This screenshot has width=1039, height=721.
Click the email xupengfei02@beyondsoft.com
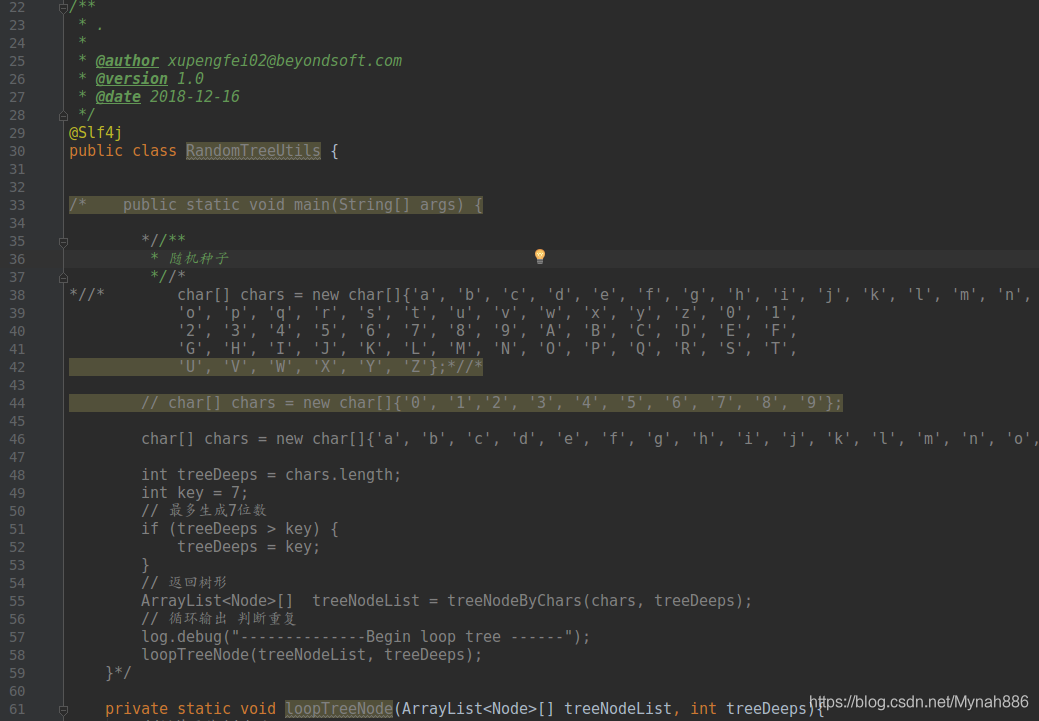click(x=284, y=61)
